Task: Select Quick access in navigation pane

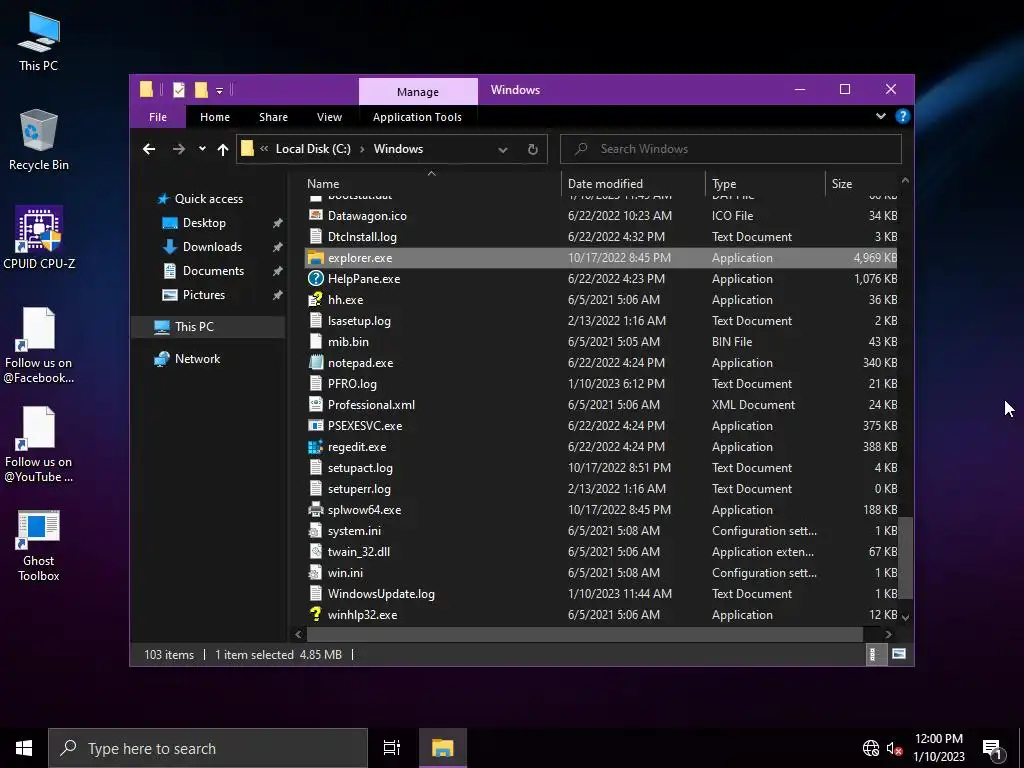Action: coord(208,199)
